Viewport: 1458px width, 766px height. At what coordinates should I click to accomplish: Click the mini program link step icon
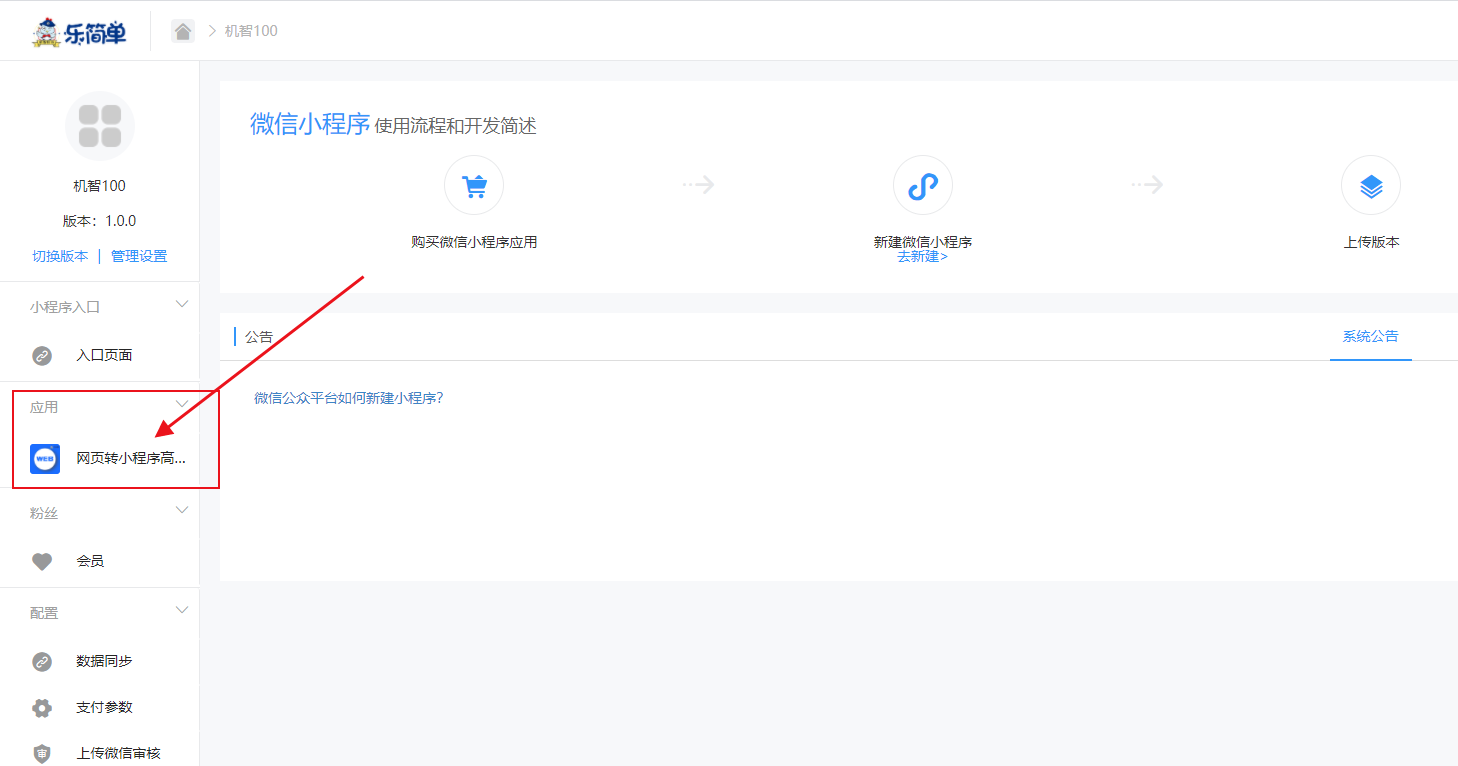(923, 186)
